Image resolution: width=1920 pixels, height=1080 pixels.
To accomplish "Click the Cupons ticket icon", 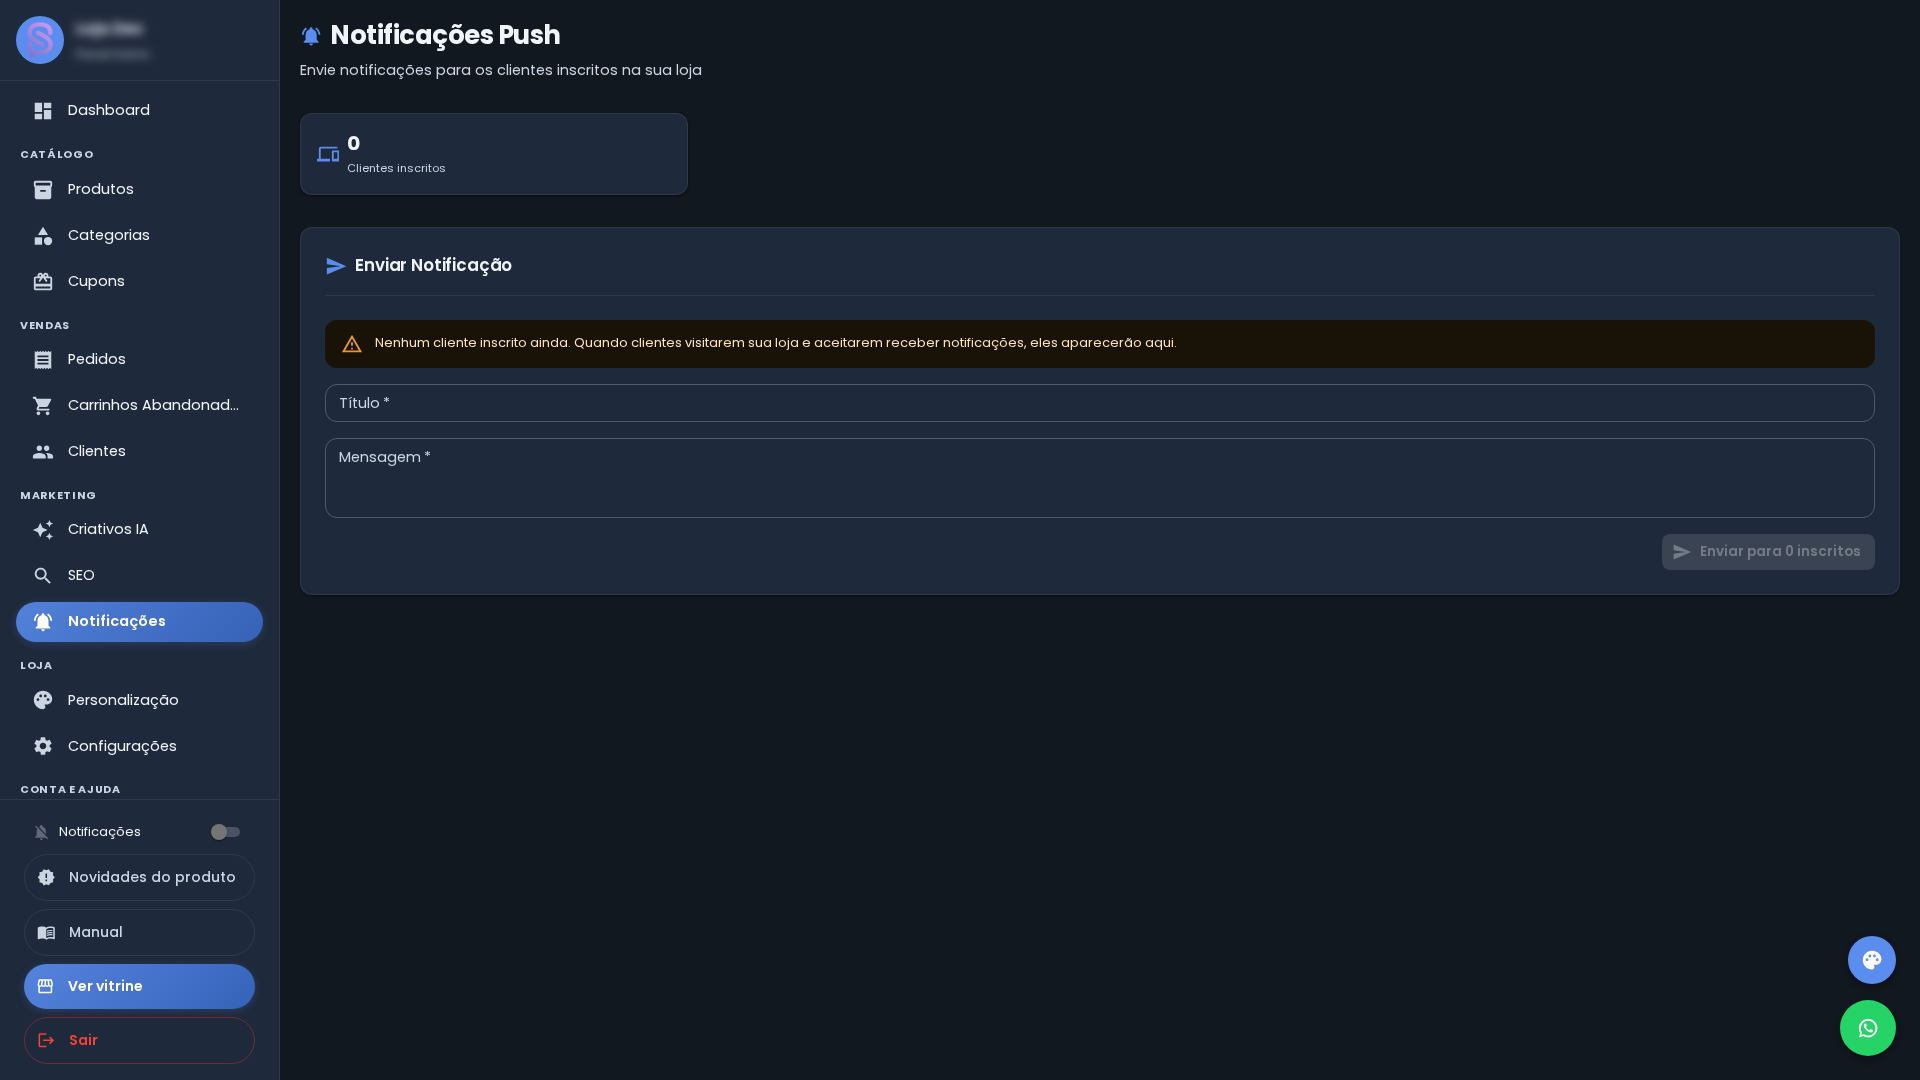I will point(43,282).
